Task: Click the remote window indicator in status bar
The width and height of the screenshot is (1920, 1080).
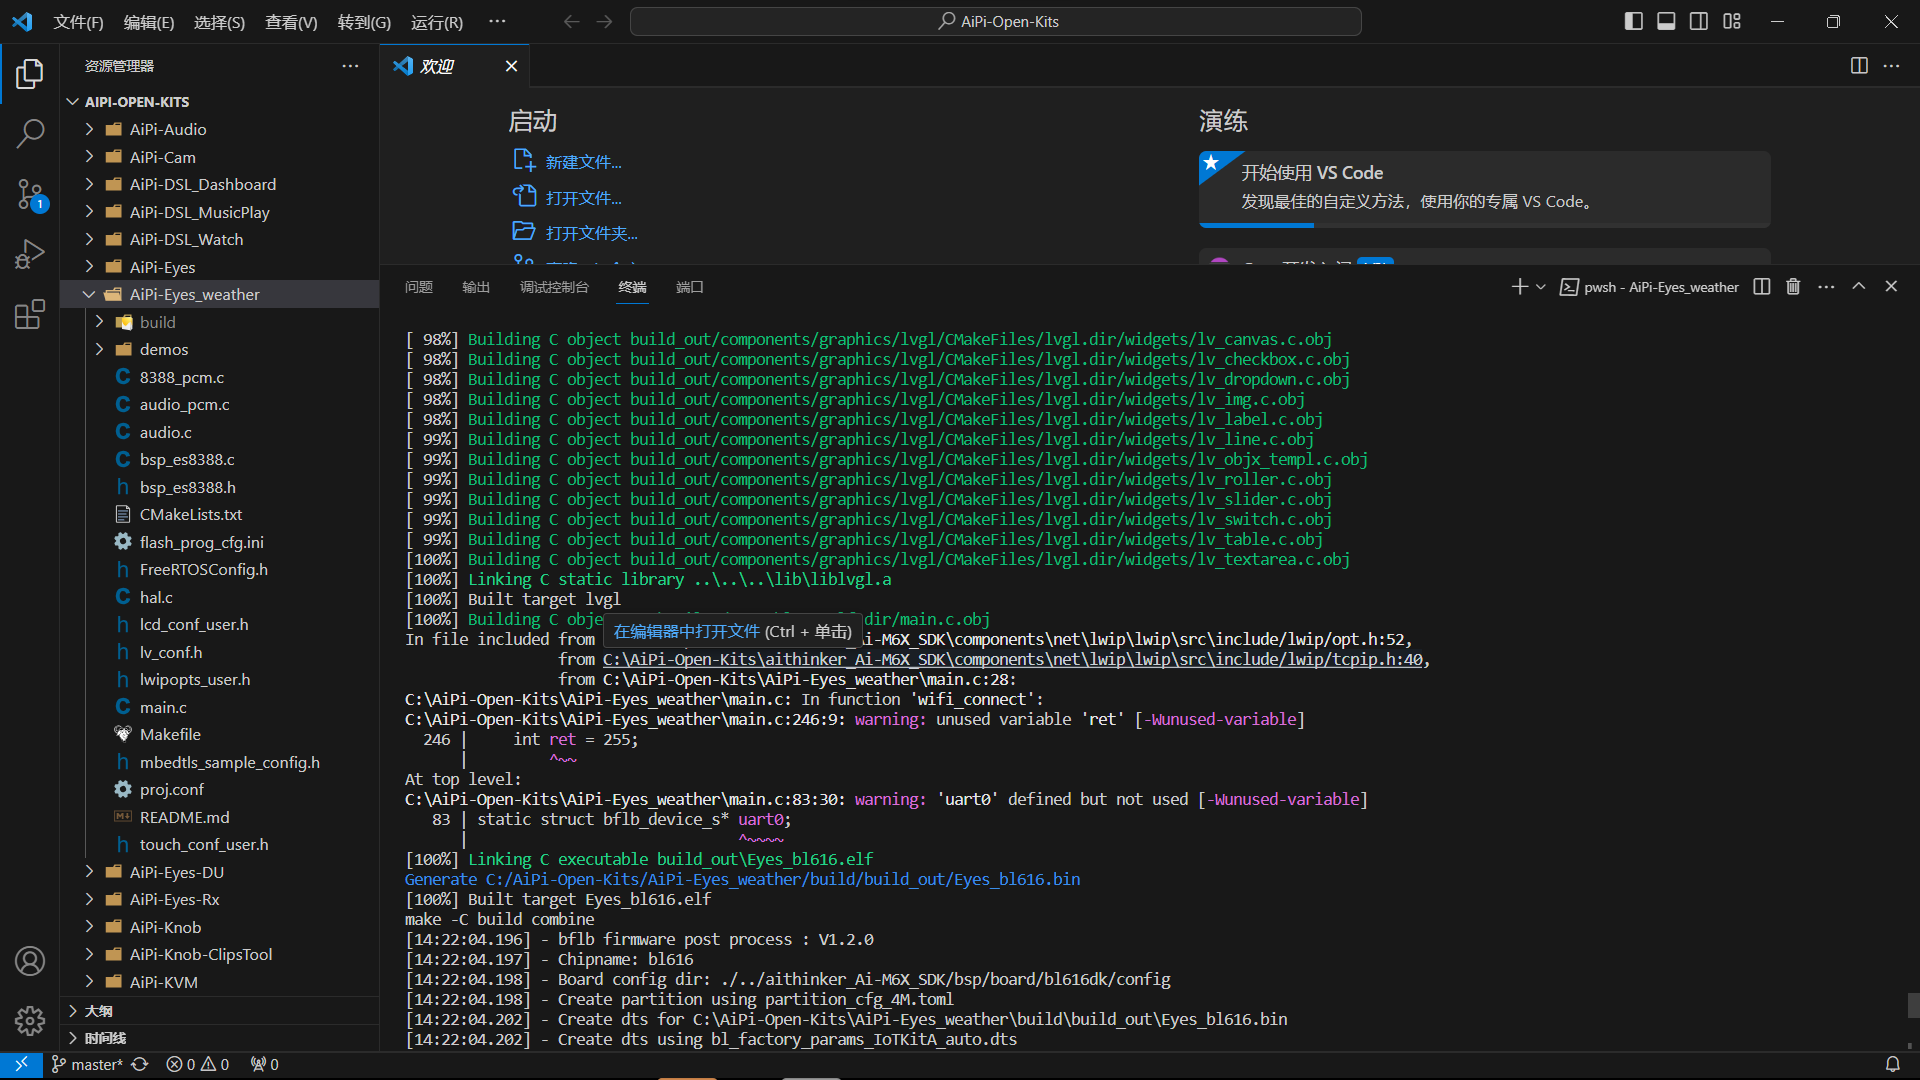Action: [21, 1065]
